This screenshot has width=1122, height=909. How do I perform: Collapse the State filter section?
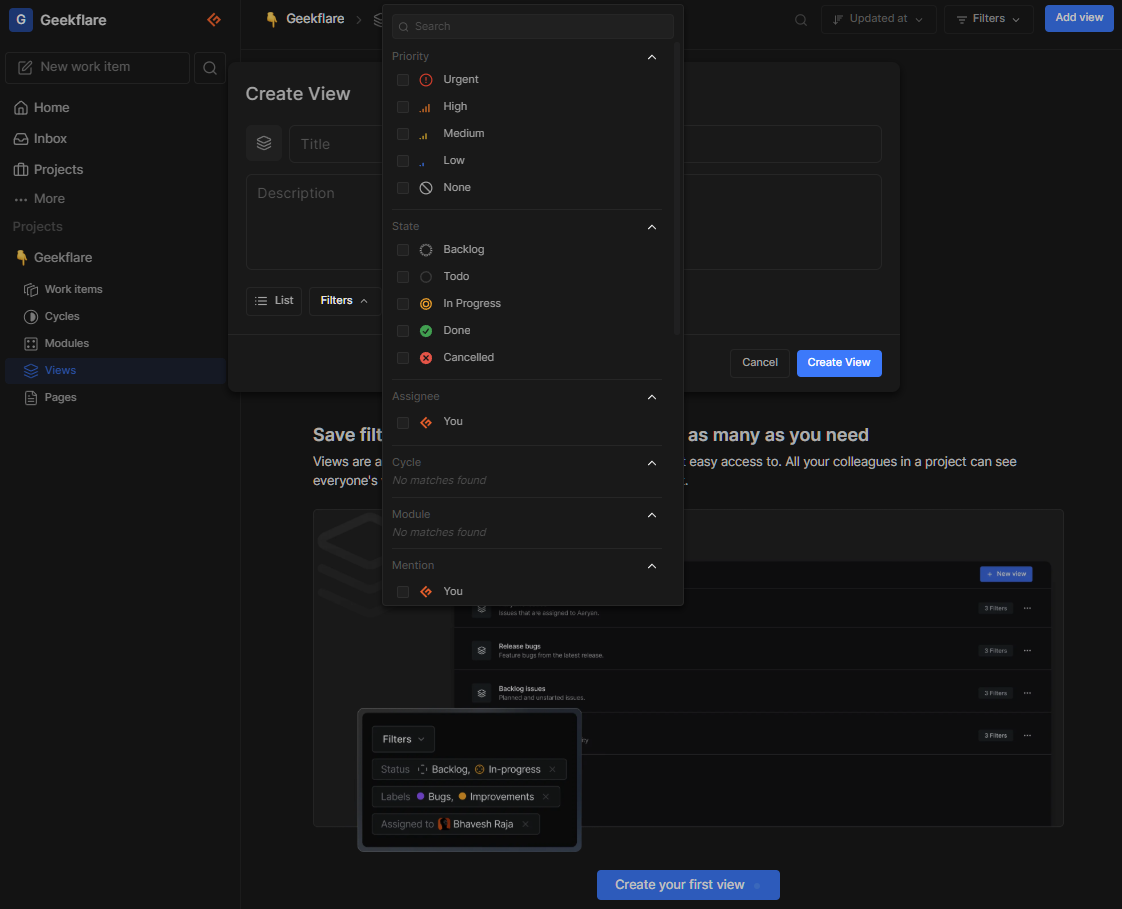pyautogui.click(x=652, y=227)
